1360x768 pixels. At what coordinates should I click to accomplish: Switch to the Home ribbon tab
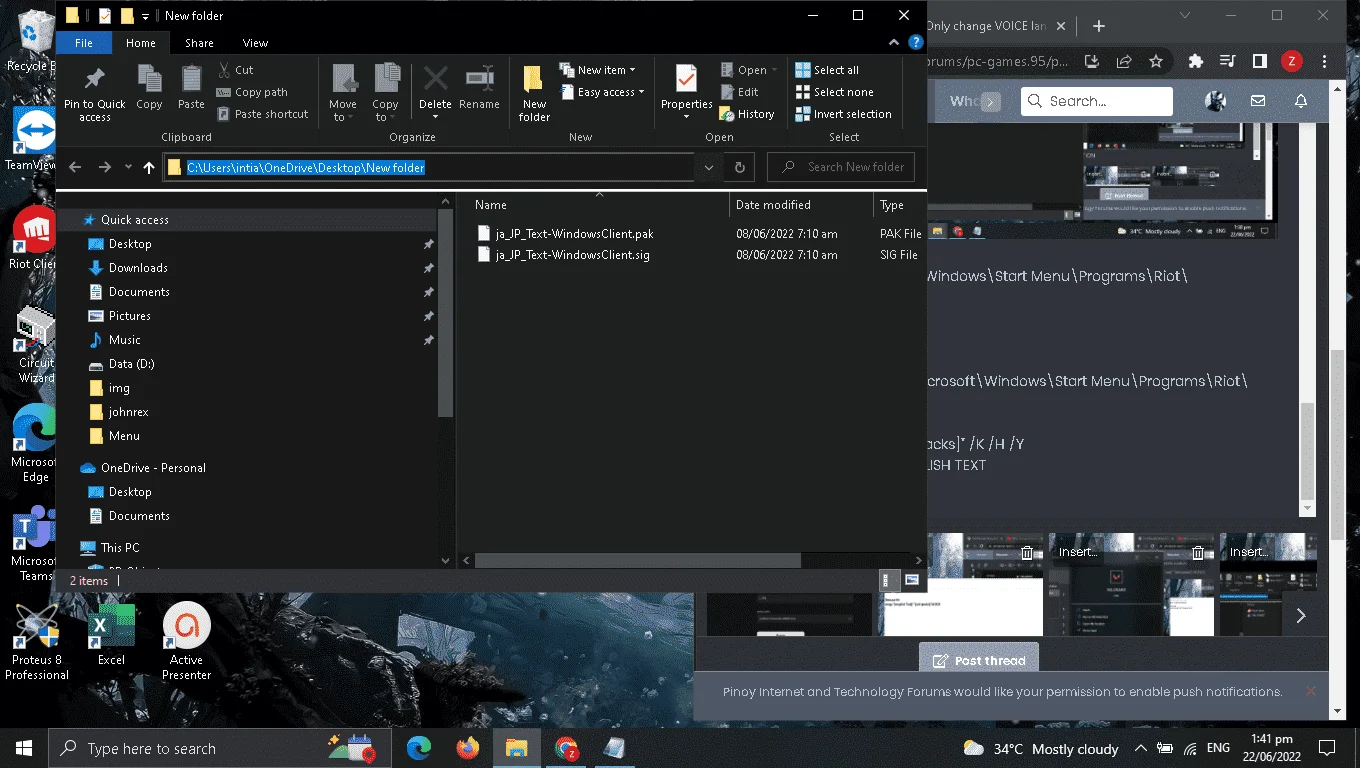[x=140, y=43]
